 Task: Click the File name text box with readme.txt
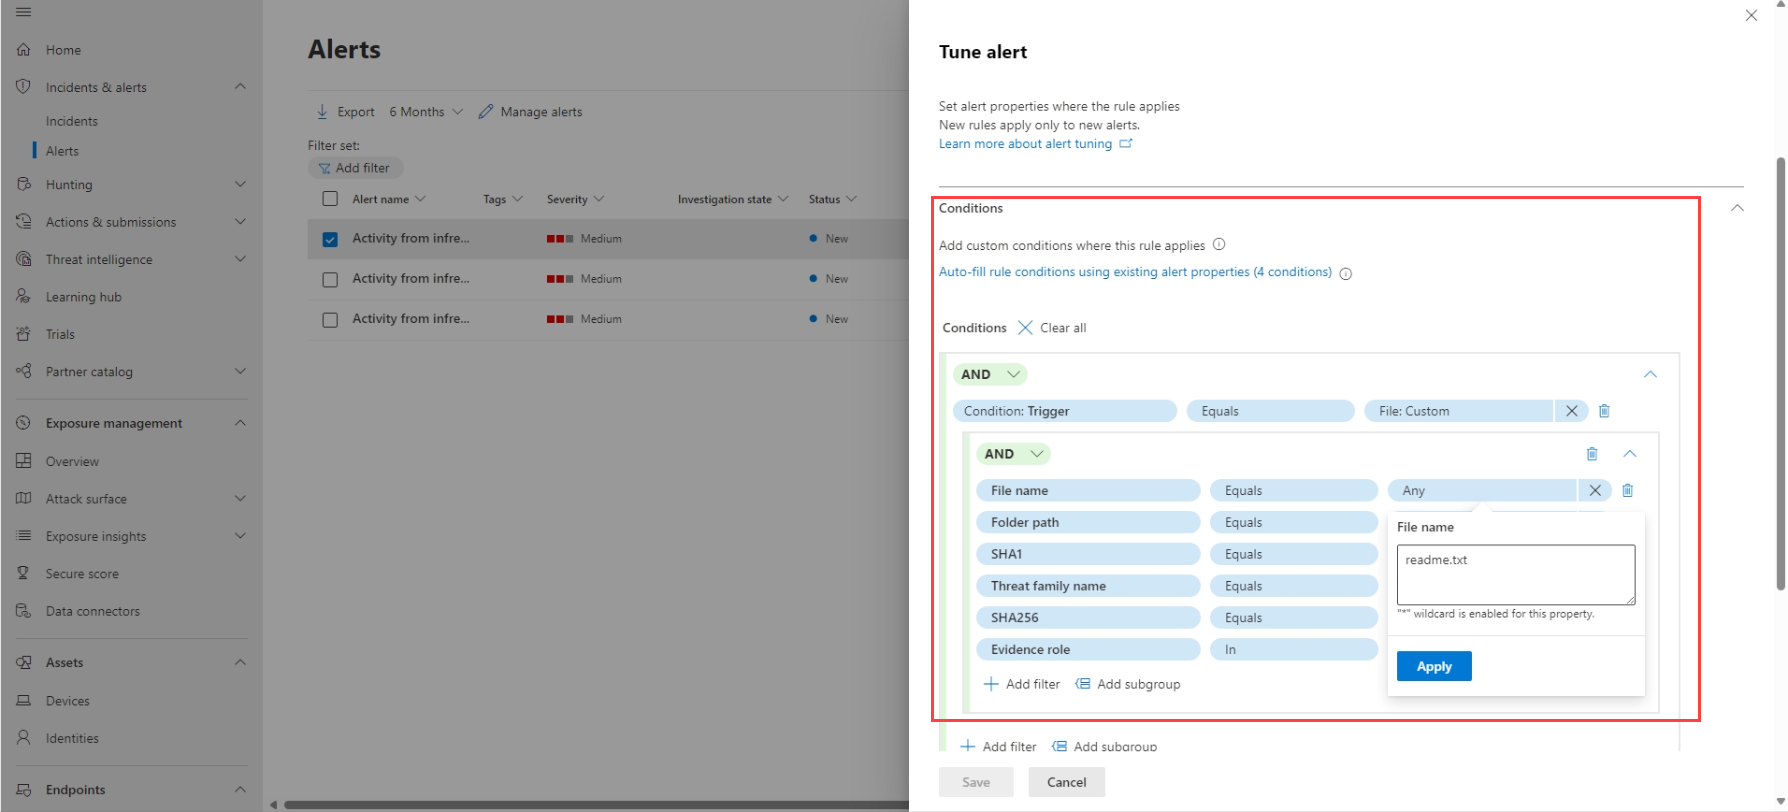(1515, 574)
